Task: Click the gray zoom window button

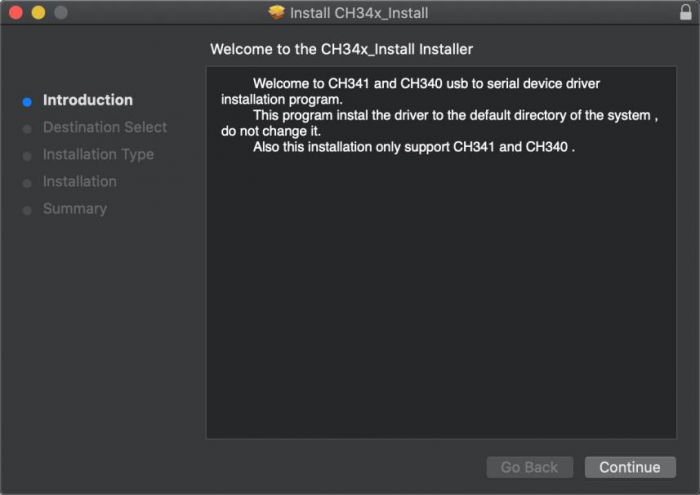Action: (60, 13)
